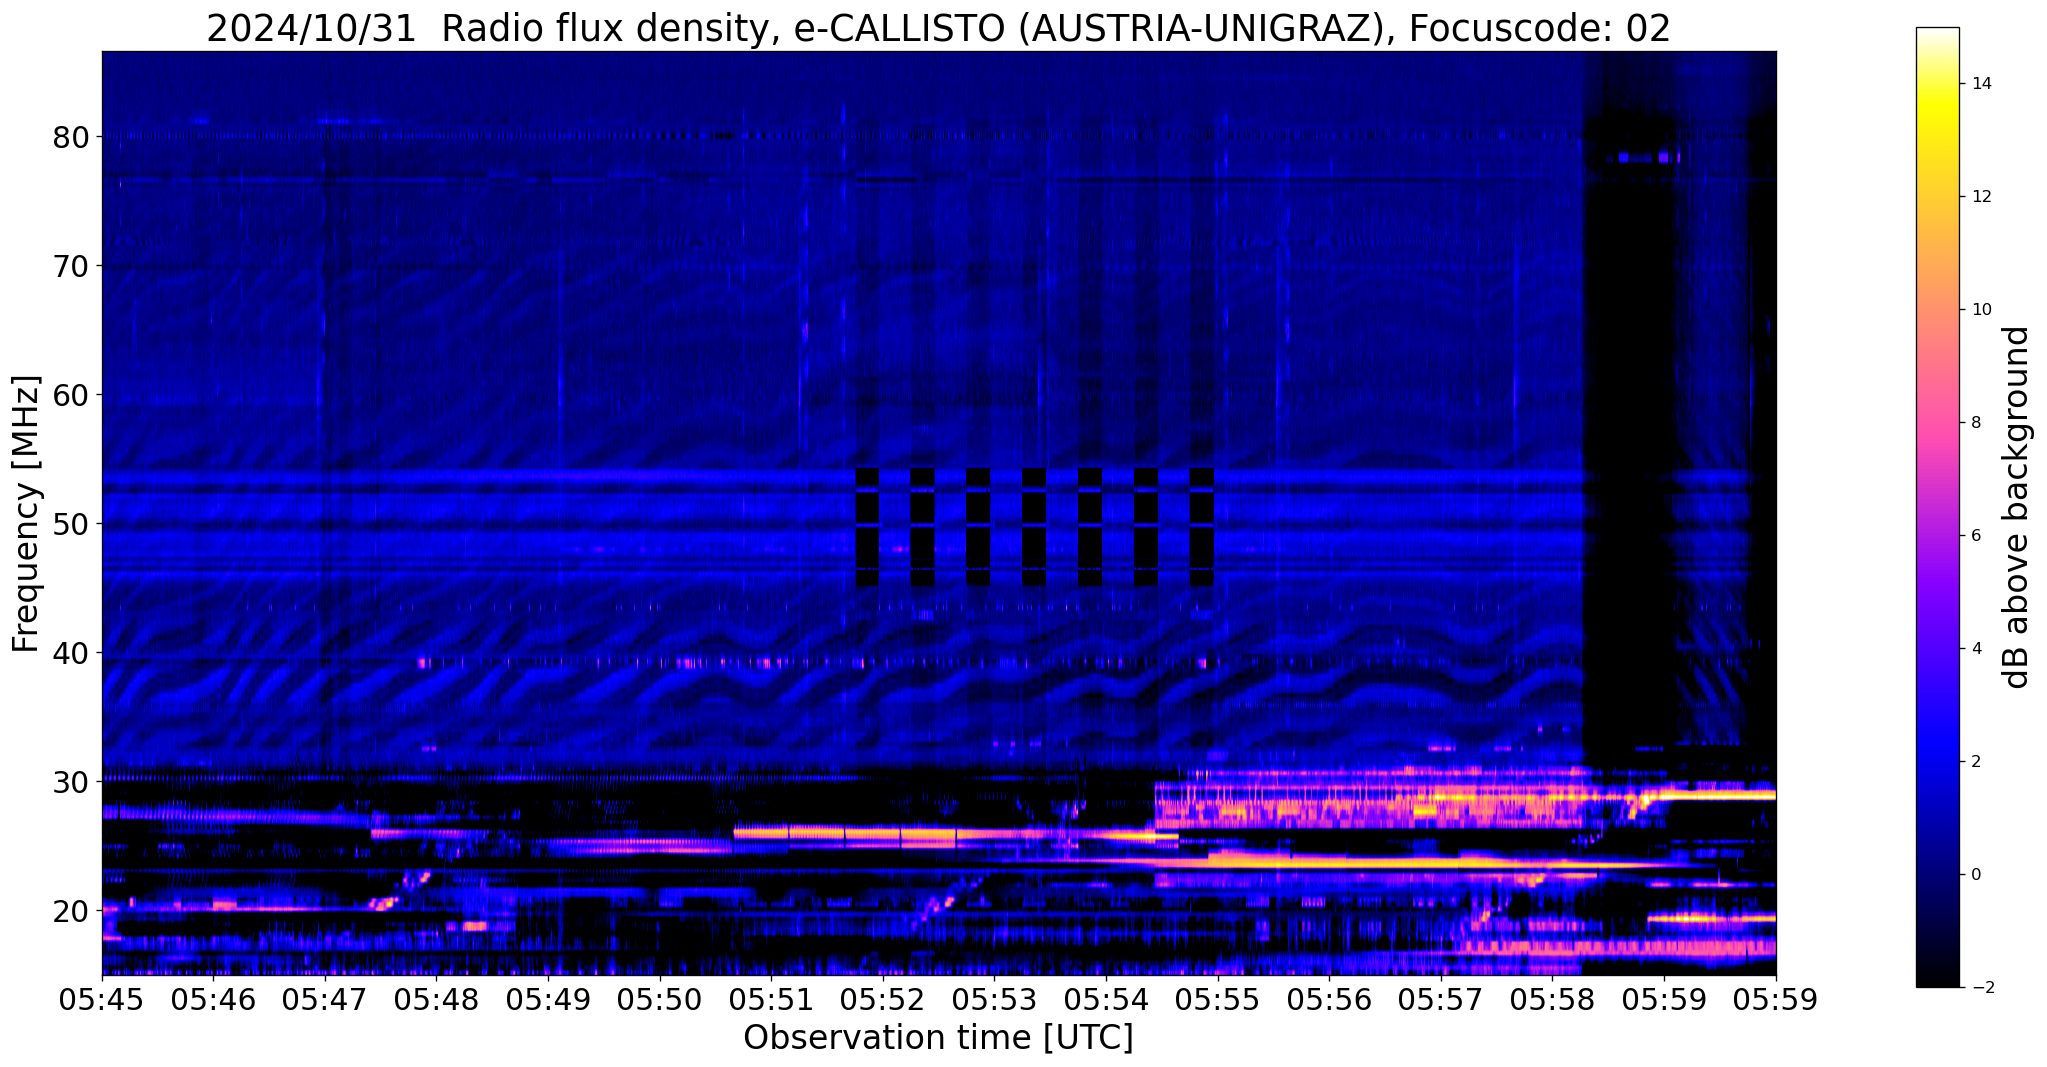Click the 70 MHz frequency tick label
The height and width of the screenshot is (1067, 2047).
point(70,266)
